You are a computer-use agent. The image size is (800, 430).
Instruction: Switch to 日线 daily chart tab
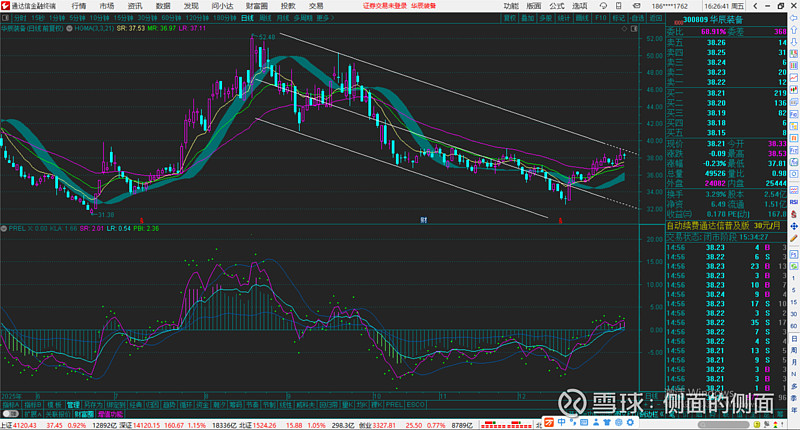247,18
